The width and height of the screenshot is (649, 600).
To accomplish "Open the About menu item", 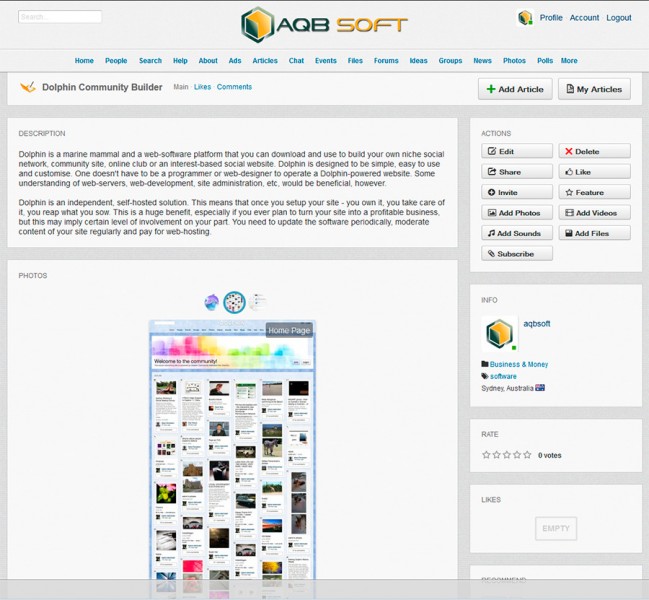I will click(x=208, y=60).
